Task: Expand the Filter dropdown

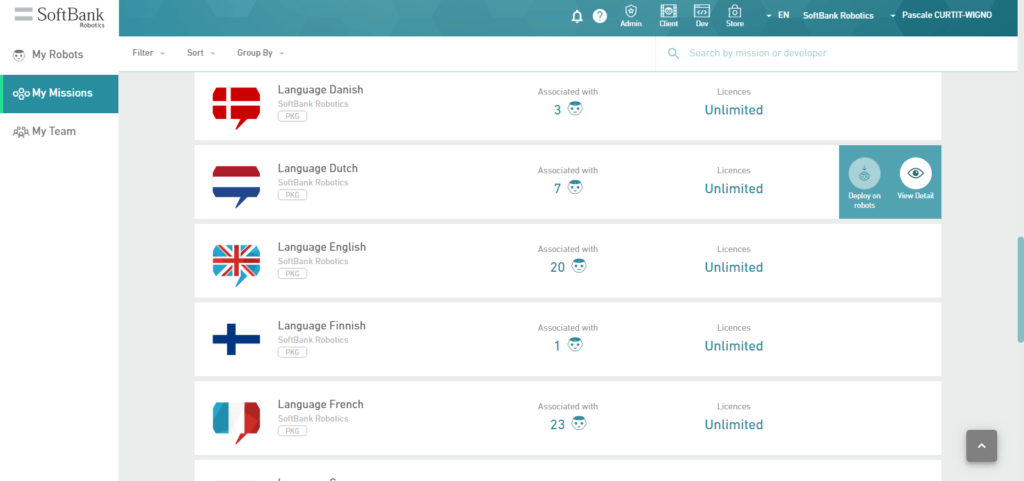Action: tap(148, 53)
